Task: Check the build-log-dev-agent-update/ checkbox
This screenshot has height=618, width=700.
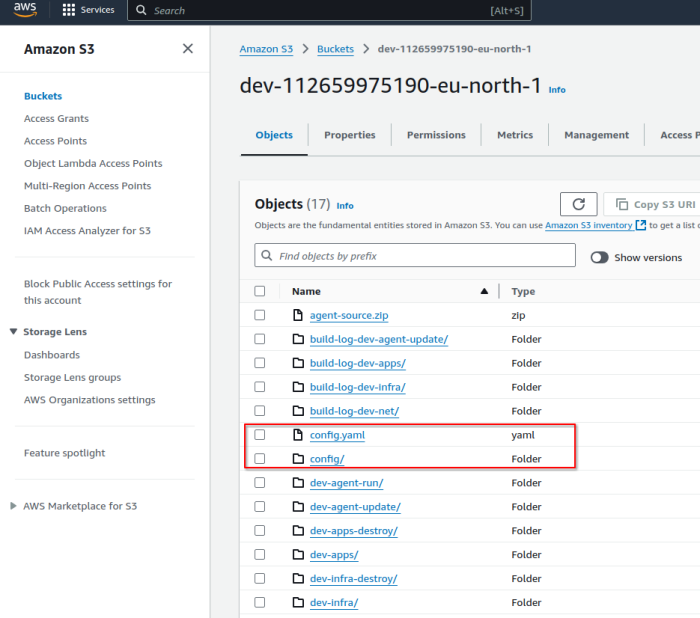Action: (259, 339)
